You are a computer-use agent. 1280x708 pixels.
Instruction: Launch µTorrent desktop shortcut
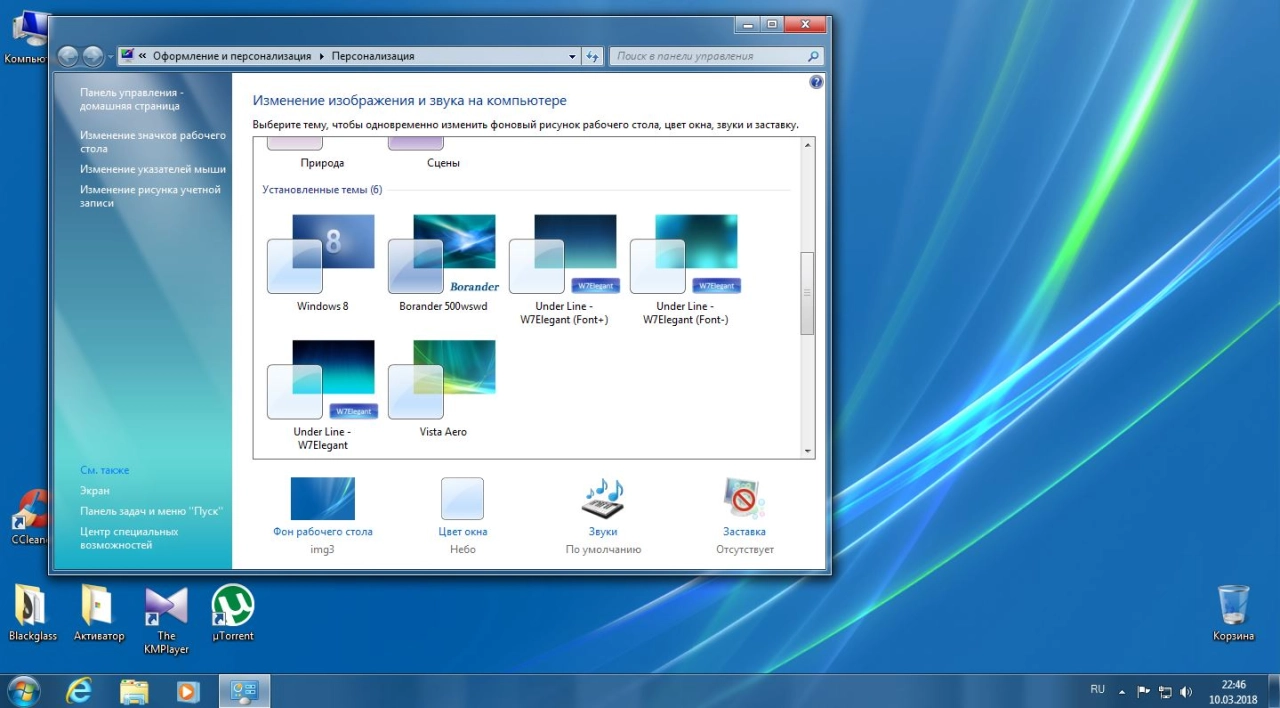click(x=233, y=613)
